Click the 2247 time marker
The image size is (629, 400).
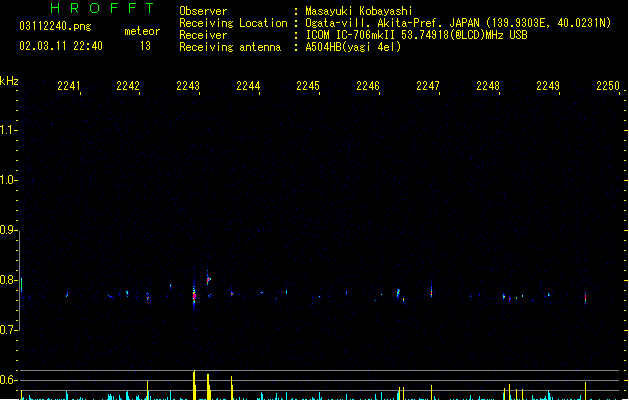coord(428,86)
